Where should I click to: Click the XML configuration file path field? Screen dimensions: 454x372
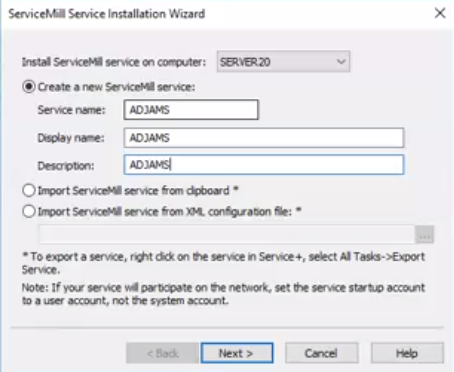(226, 235)
